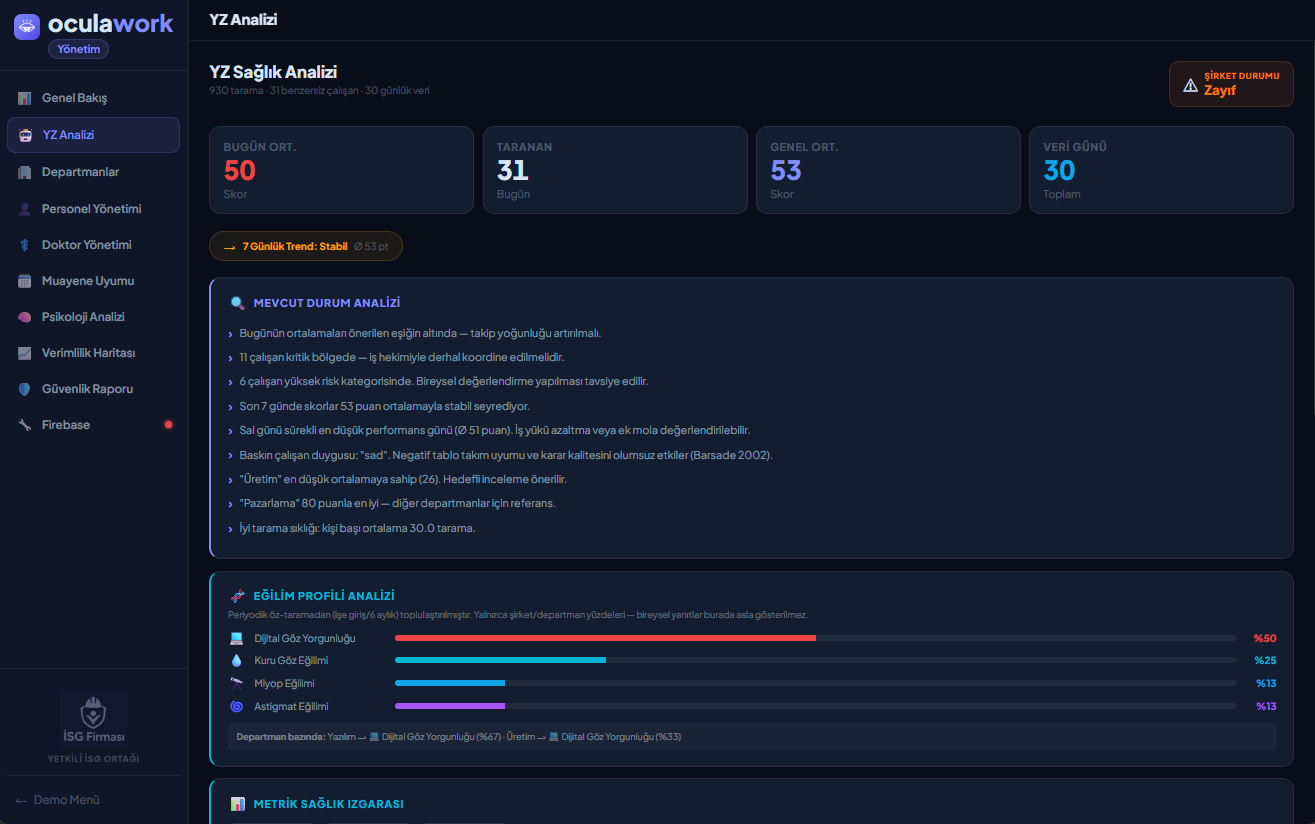
Task: Click the laptop icon for Dijital Göz Yorgunluğu
Action: pos(236,638)
